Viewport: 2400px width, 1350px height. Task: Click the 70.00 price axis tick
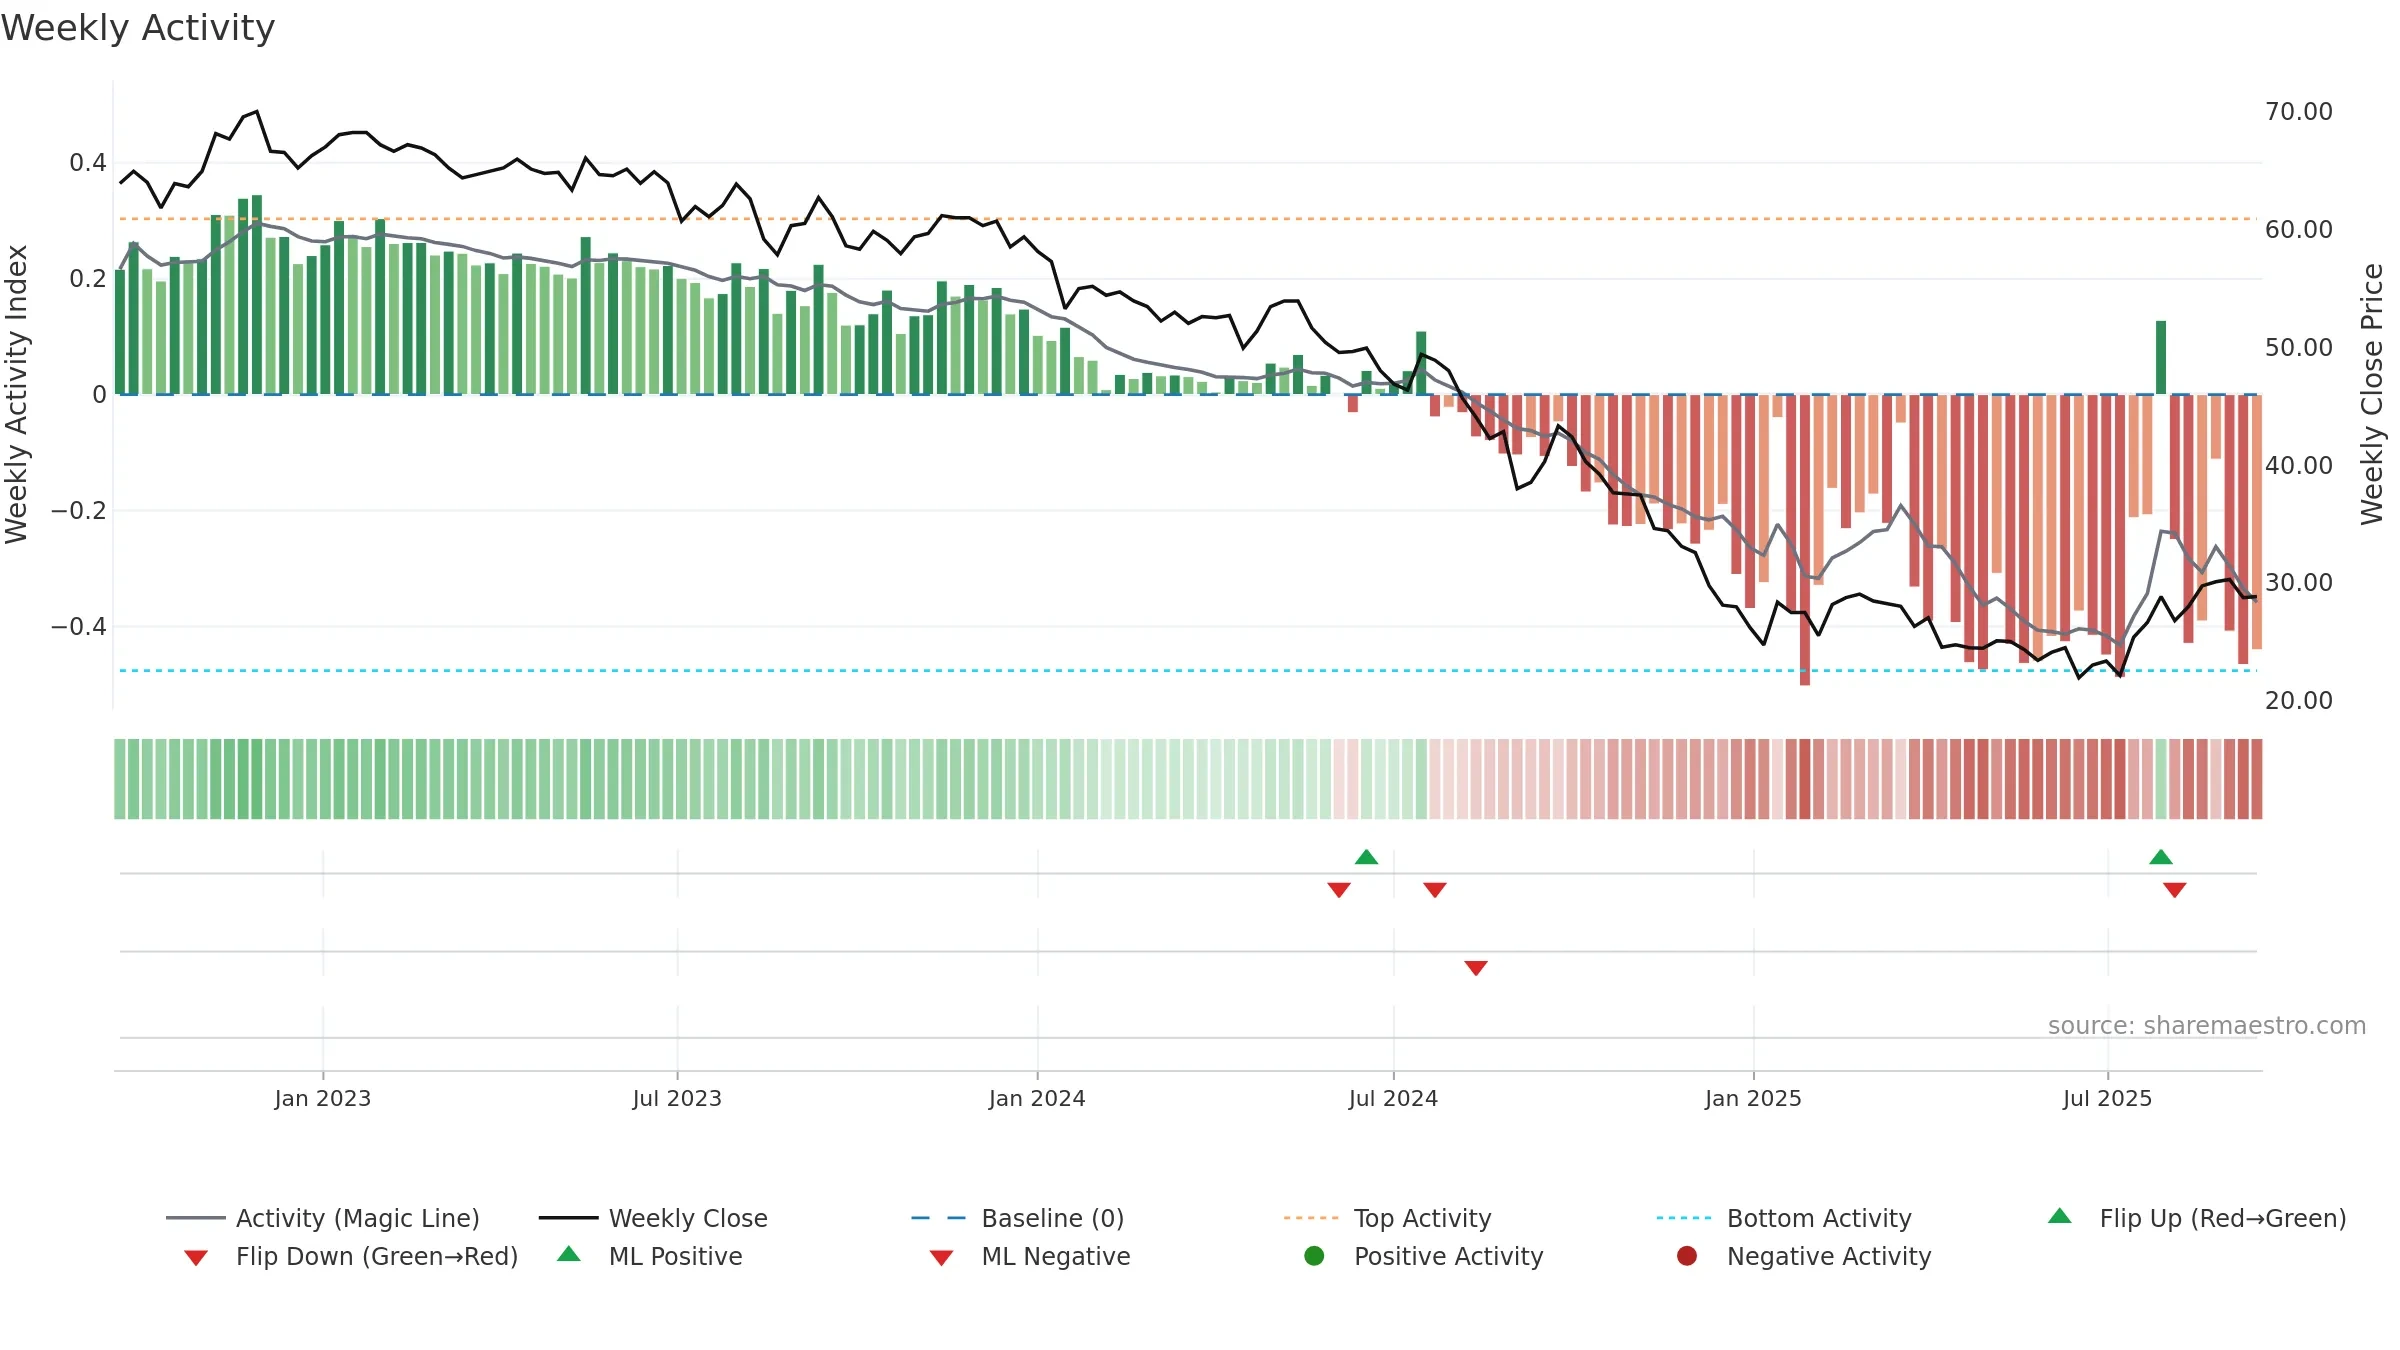2299,111
